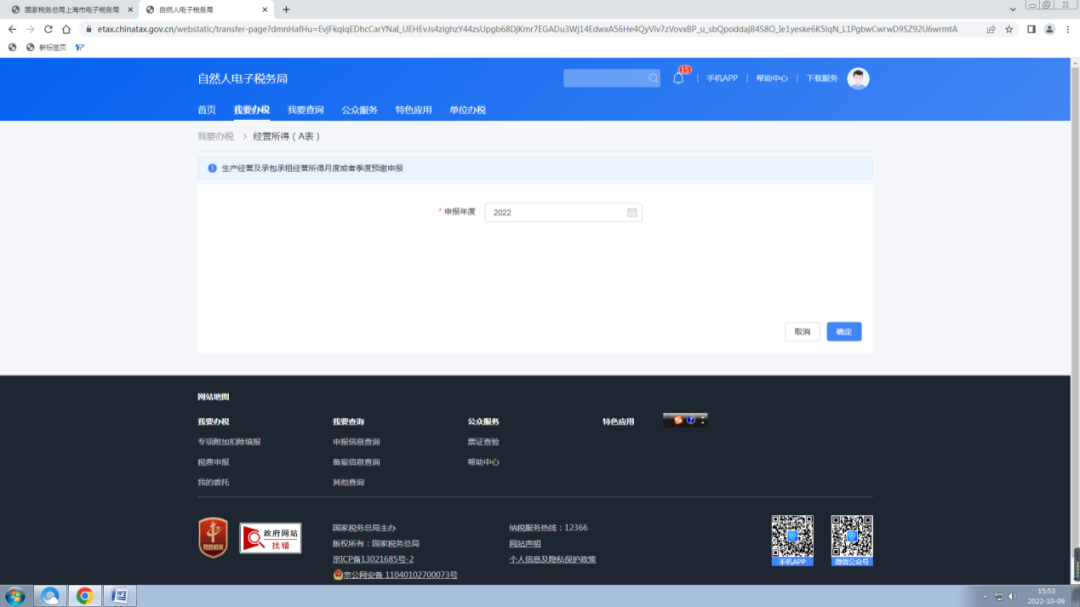Screen dimensions: 1080x607
Task: Click the Chrome bookmark star icon
Action: pos(1009,29)
